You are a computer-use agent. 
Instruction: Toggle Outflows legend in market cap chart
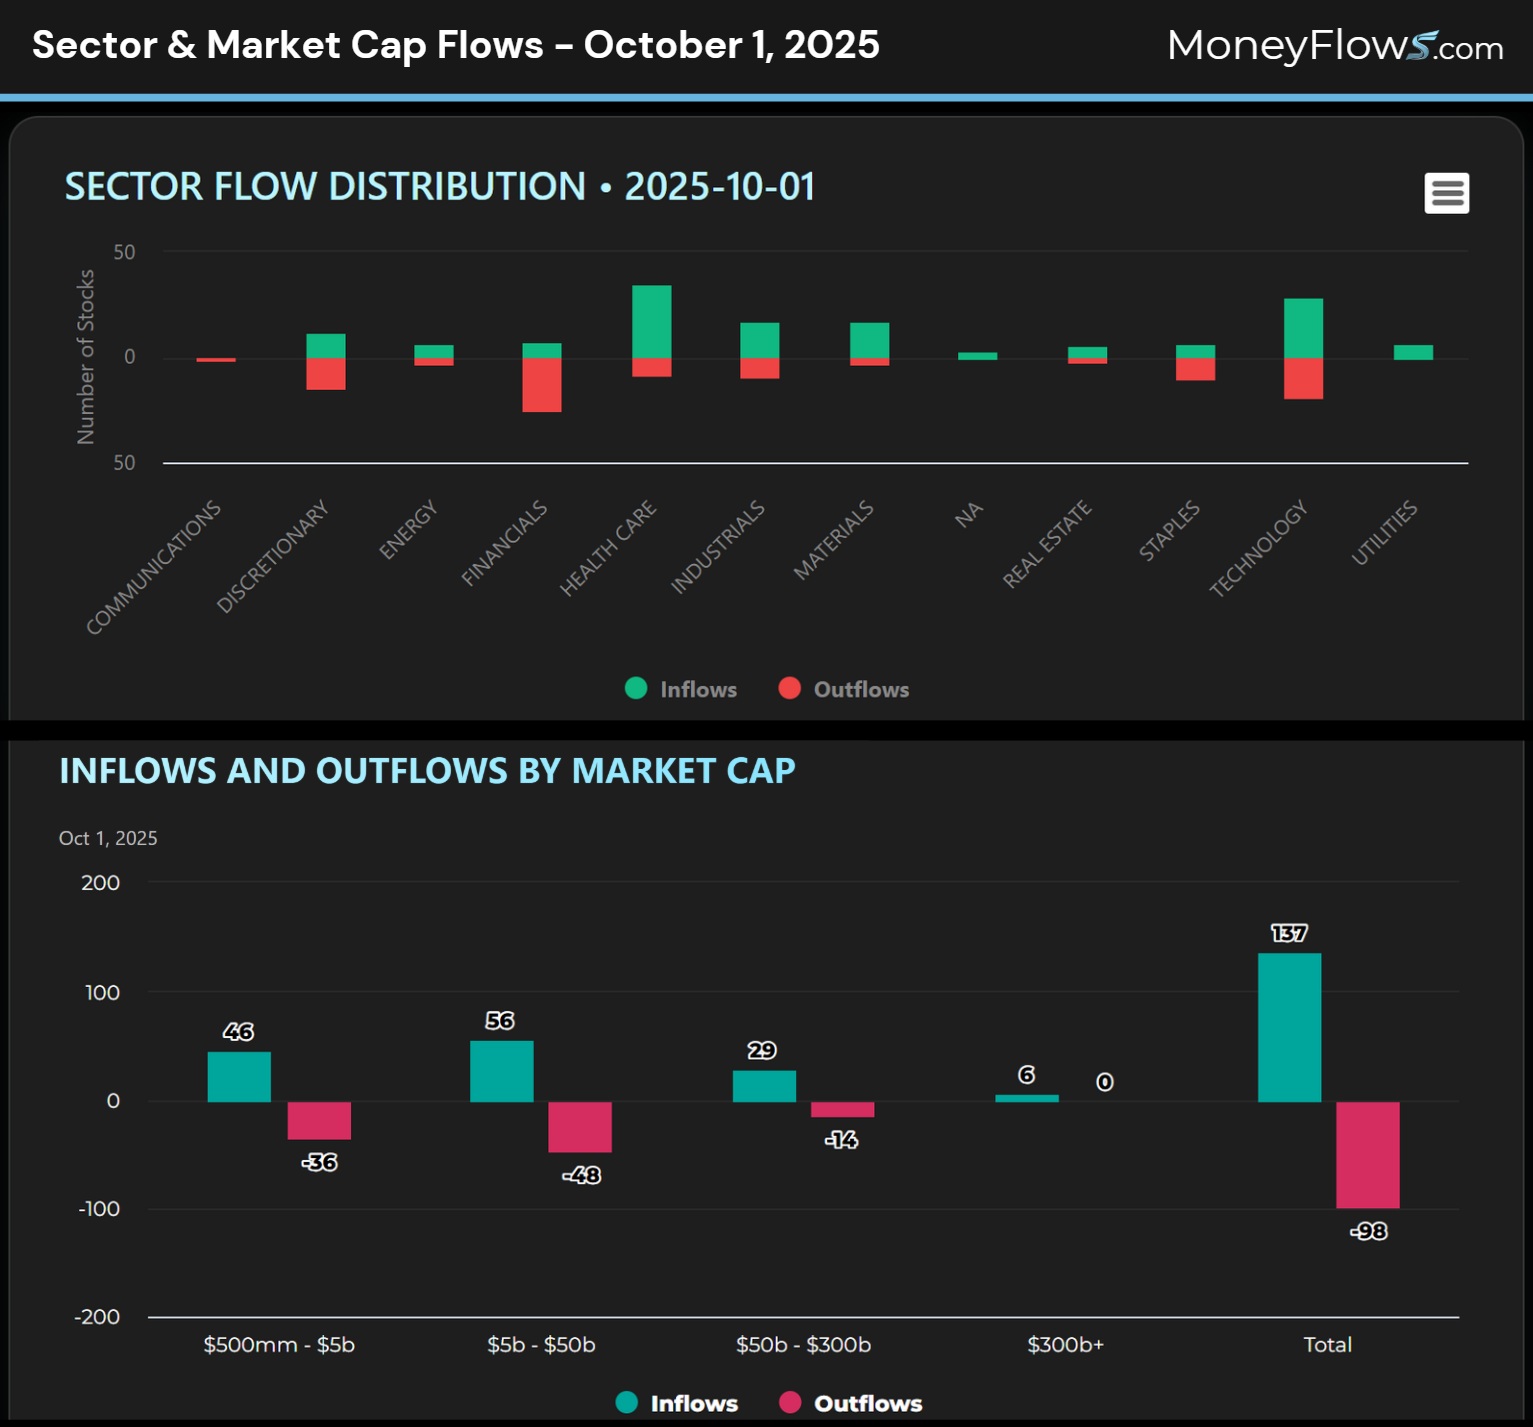click(x=851, y=1403)
